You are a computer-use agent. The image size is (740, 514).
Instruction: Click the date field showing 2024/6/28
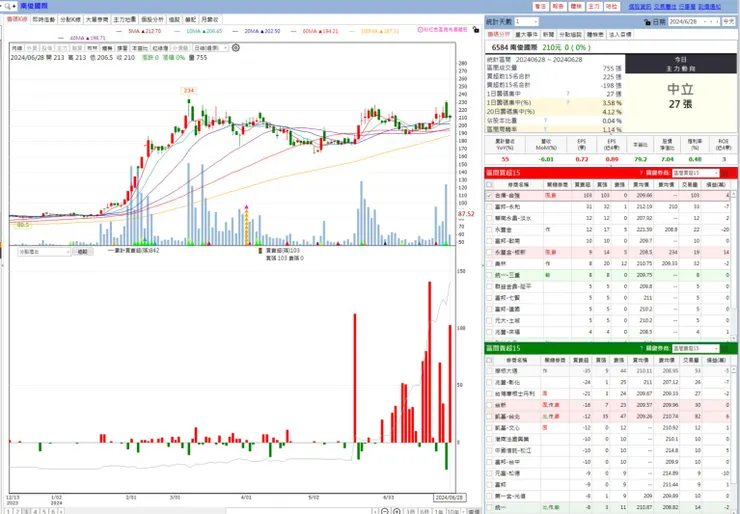(686, 22)
